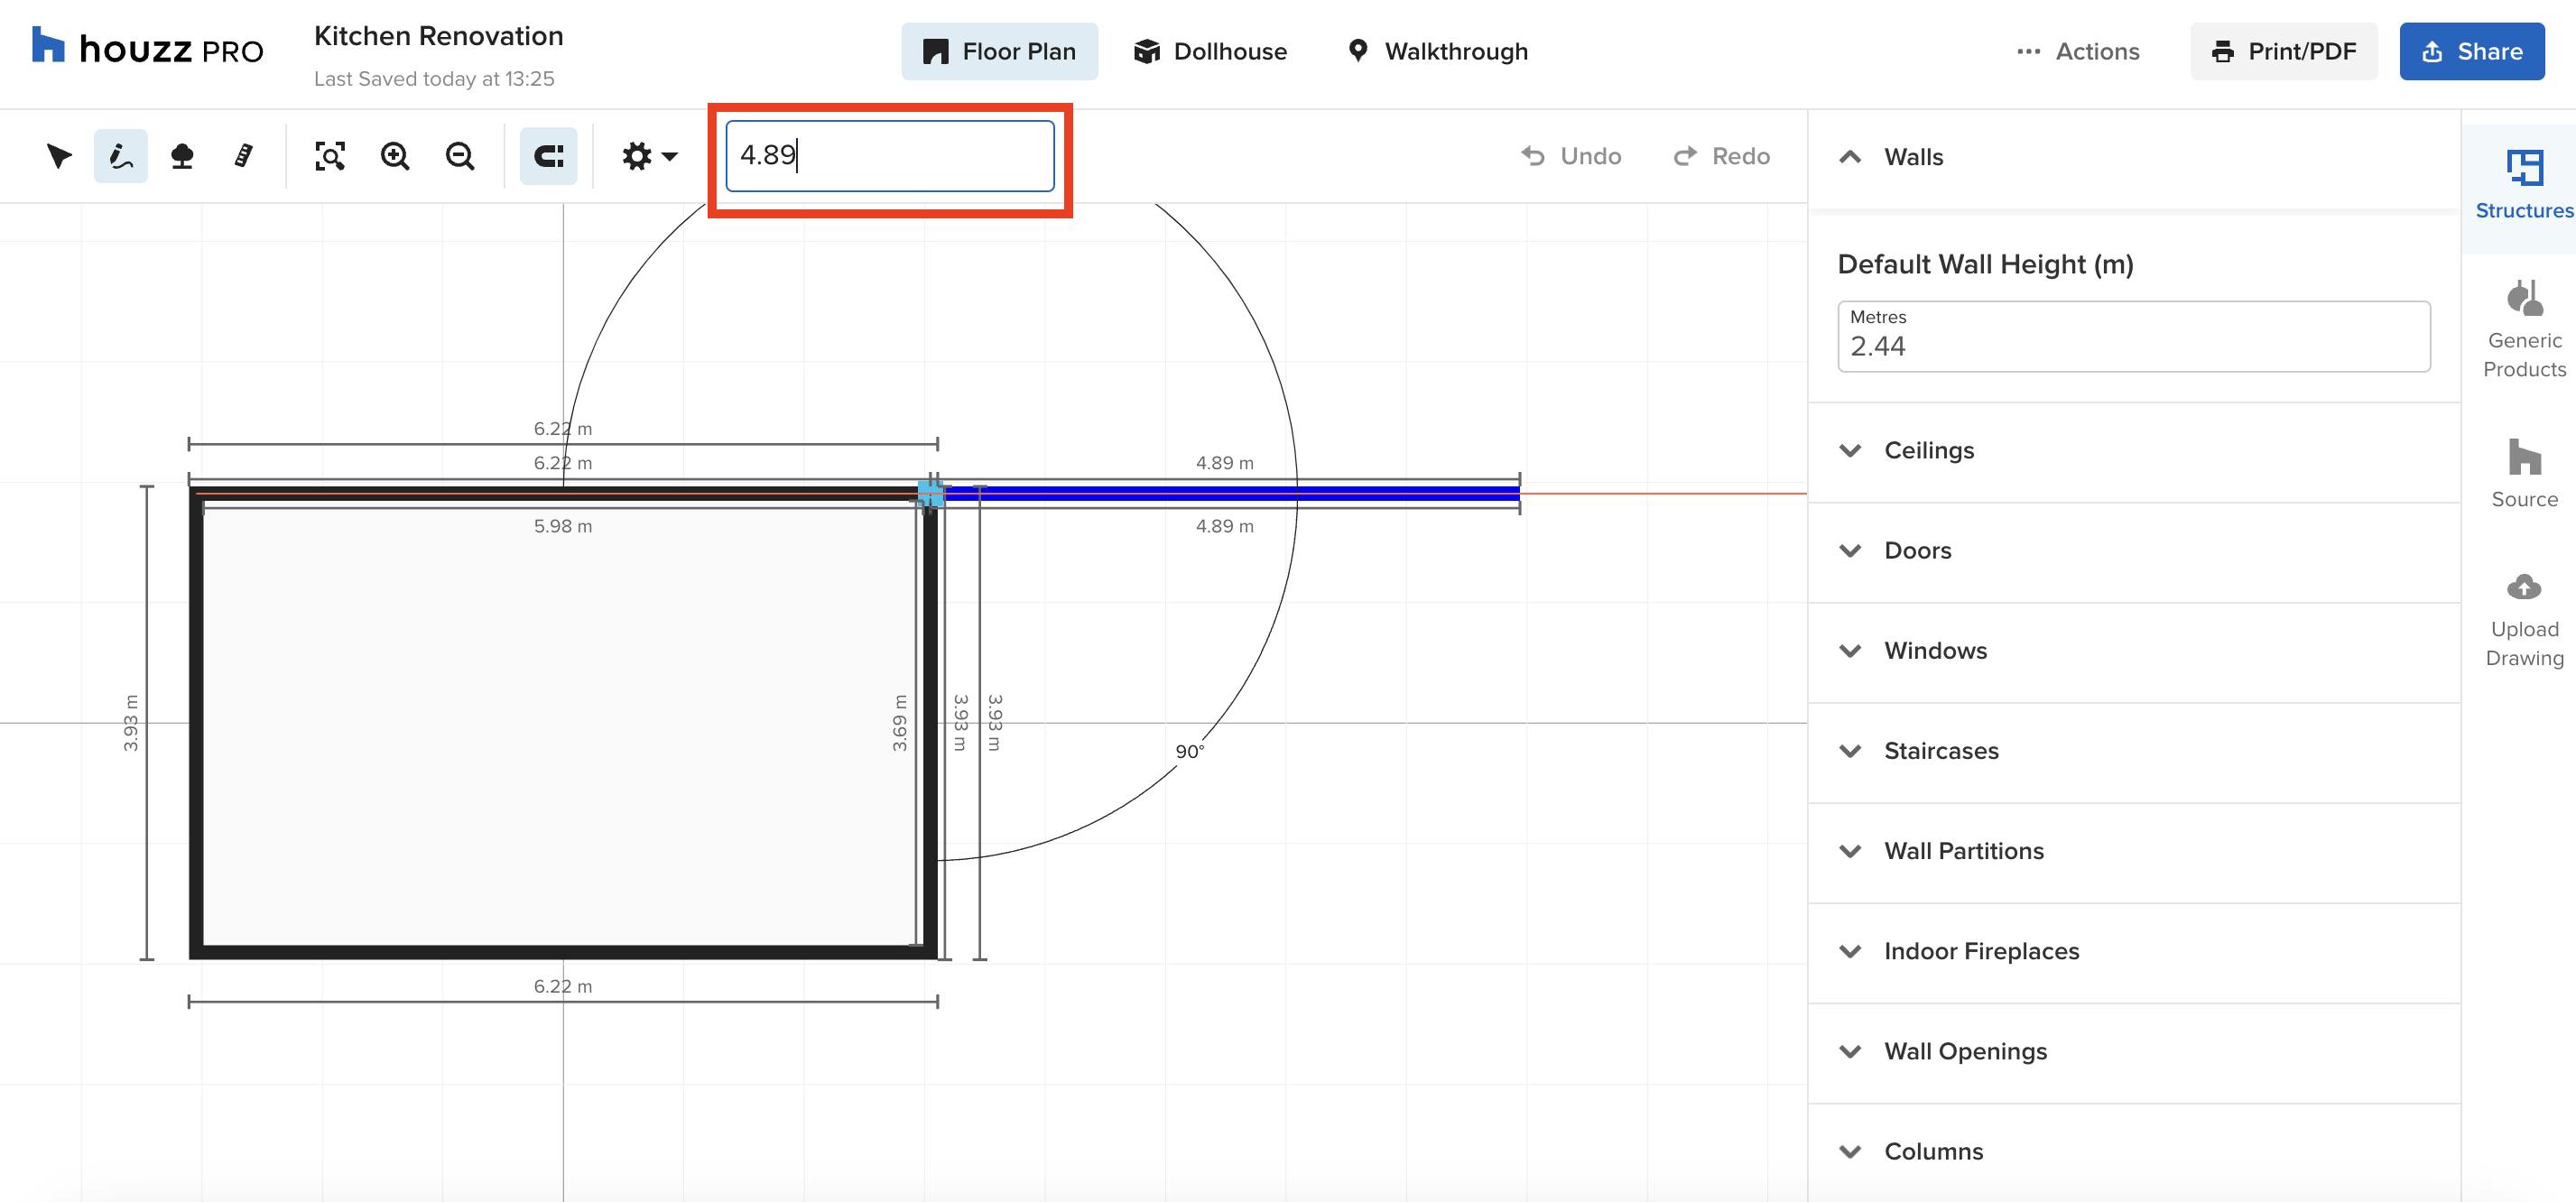Activate the draw walls pencil tool
The height and width of the screenshot is (1202, 2576).
point(120,156)
